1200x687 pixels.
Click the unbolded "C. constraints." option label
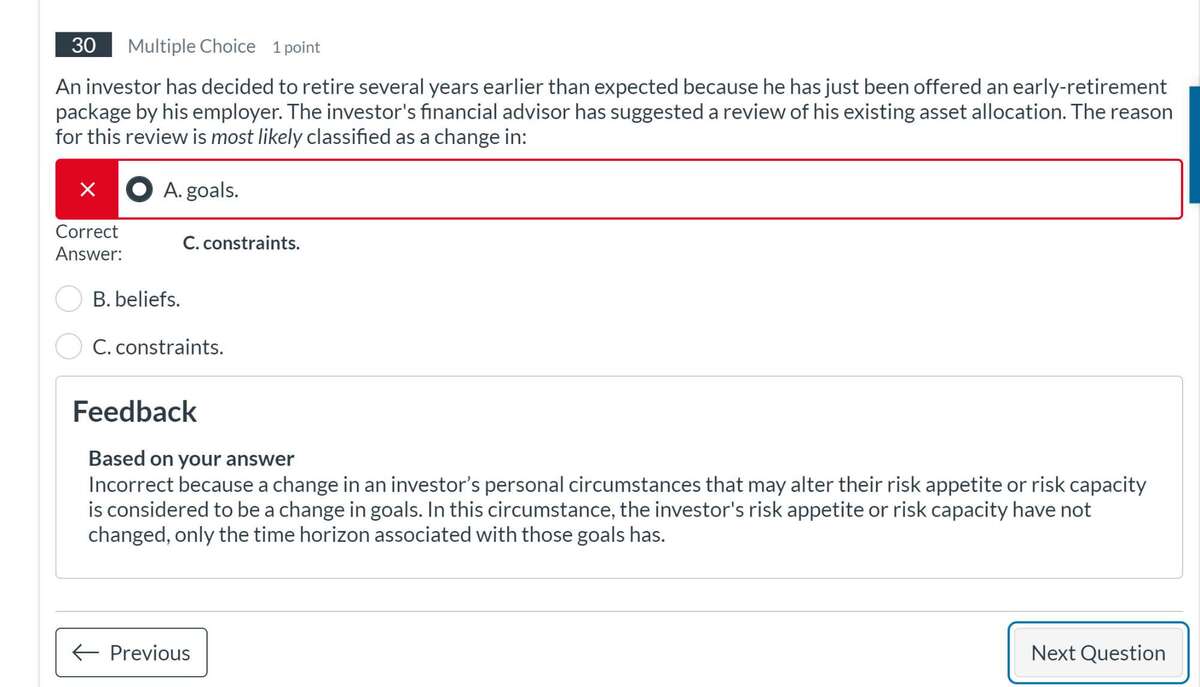pos(158,347)
